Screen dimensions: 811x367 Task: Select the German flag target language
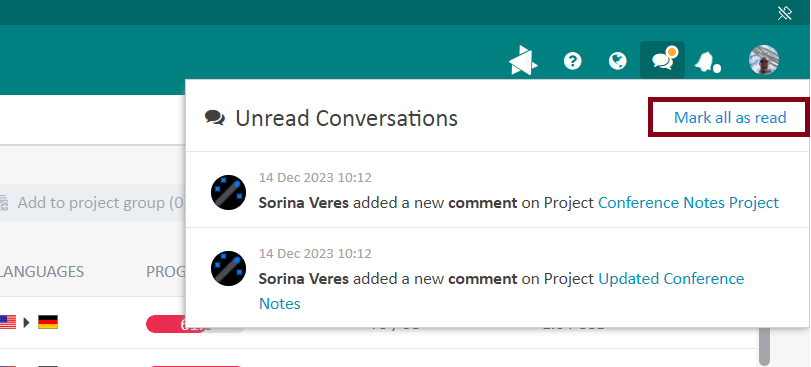[x=48, y=322]
